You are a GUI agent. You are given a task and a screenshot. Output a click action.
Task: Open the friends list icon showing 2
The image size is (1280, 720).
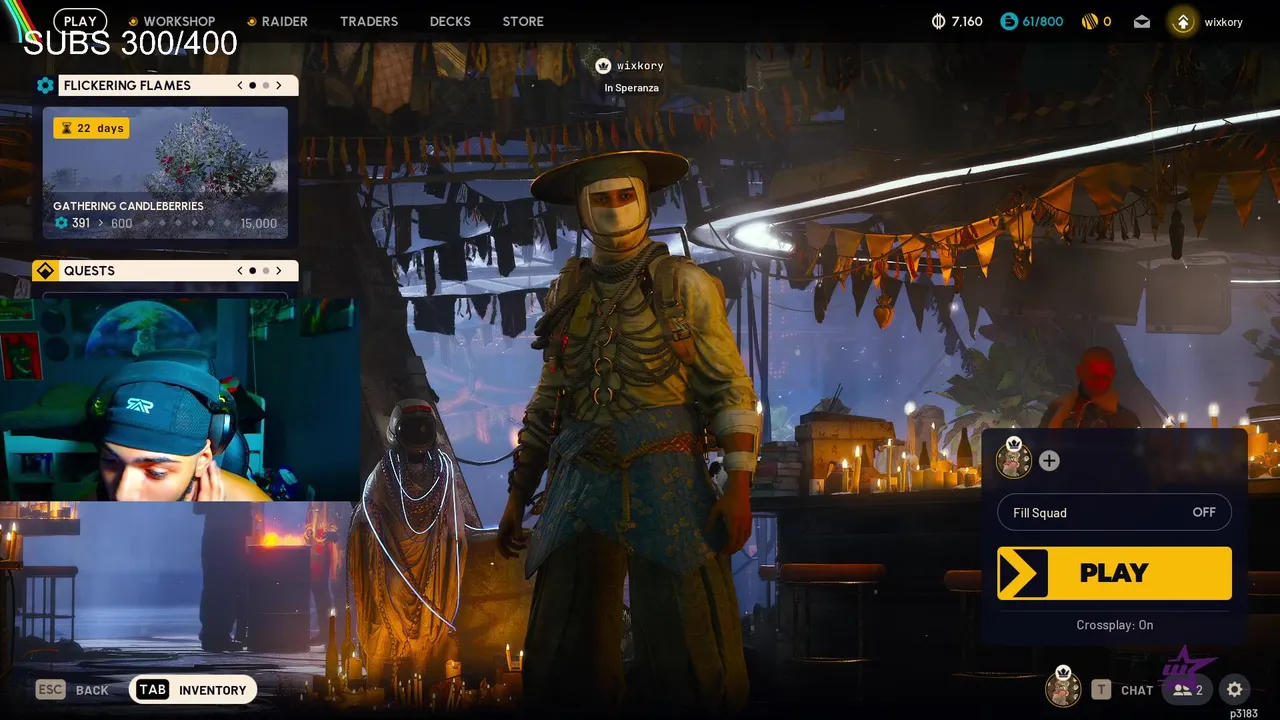(1188, 690)
